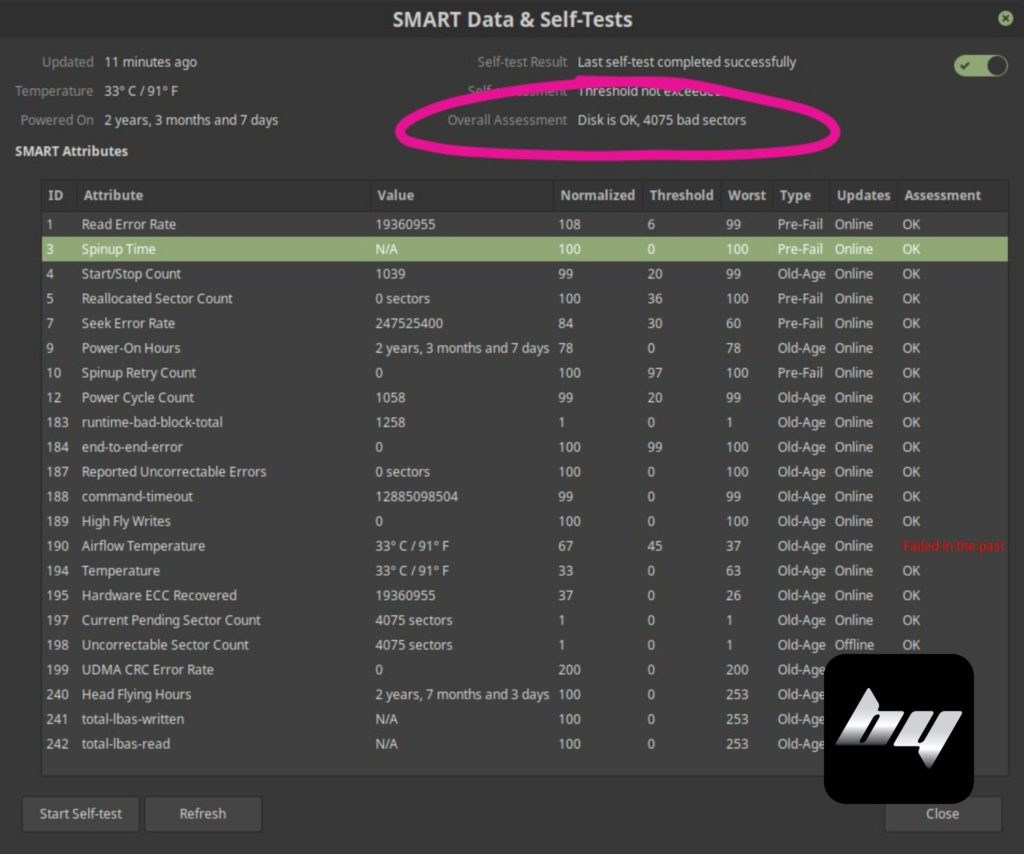Click the Close button at the bottom
This screenshot has width=1024, height=854.
[942, 814]
